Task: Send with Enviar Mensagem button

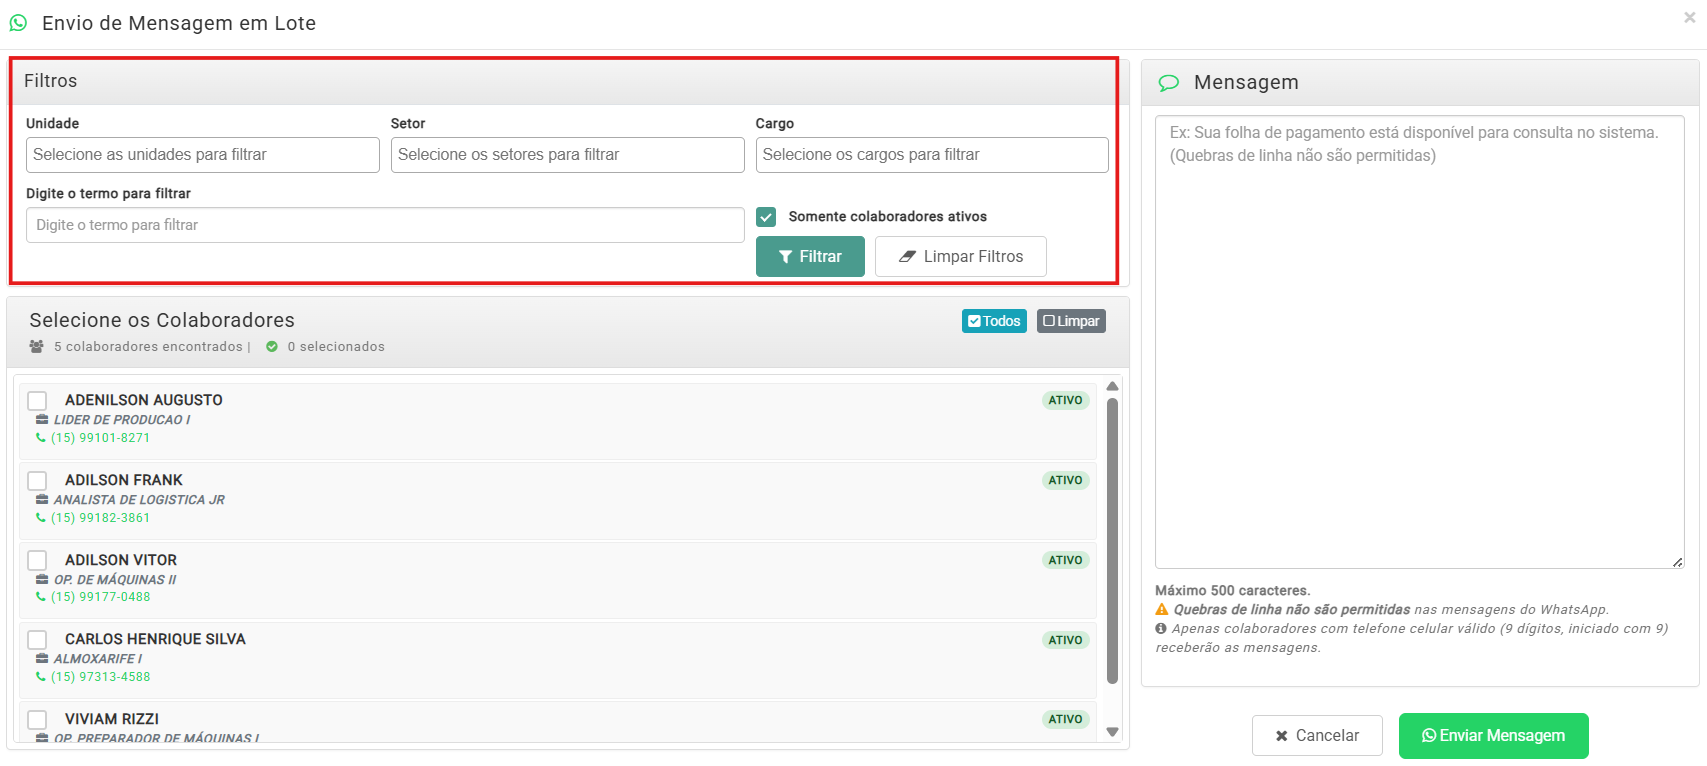Action: (1493, 736)
